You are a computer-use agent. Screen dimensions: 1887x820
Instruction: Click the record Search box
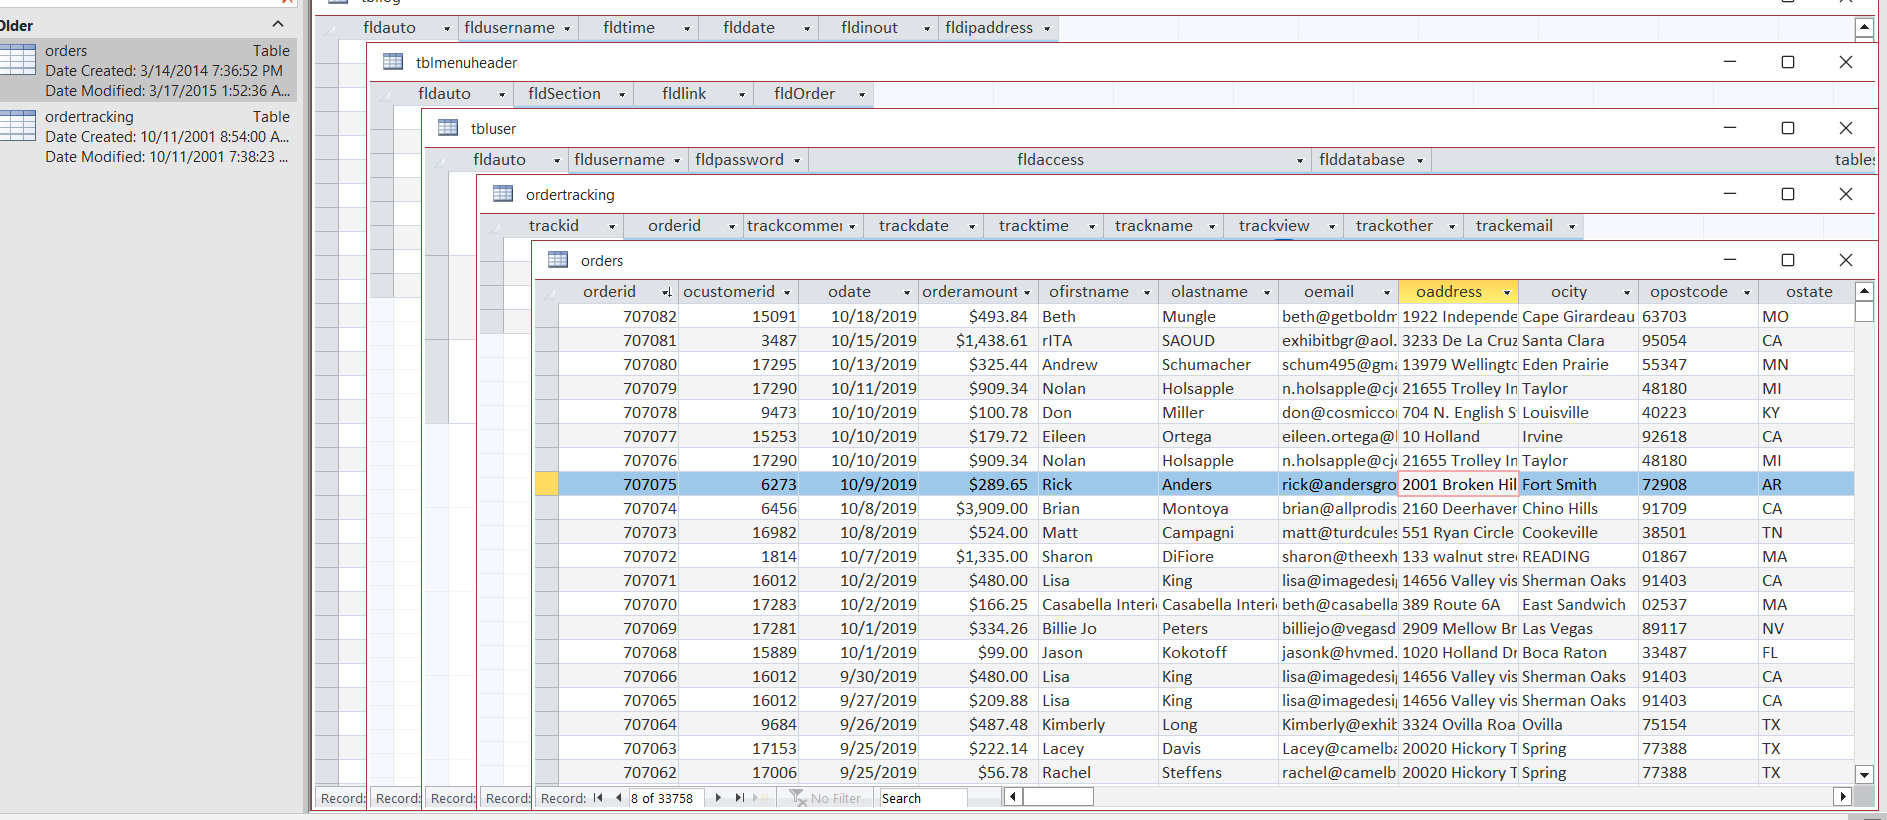922,798
